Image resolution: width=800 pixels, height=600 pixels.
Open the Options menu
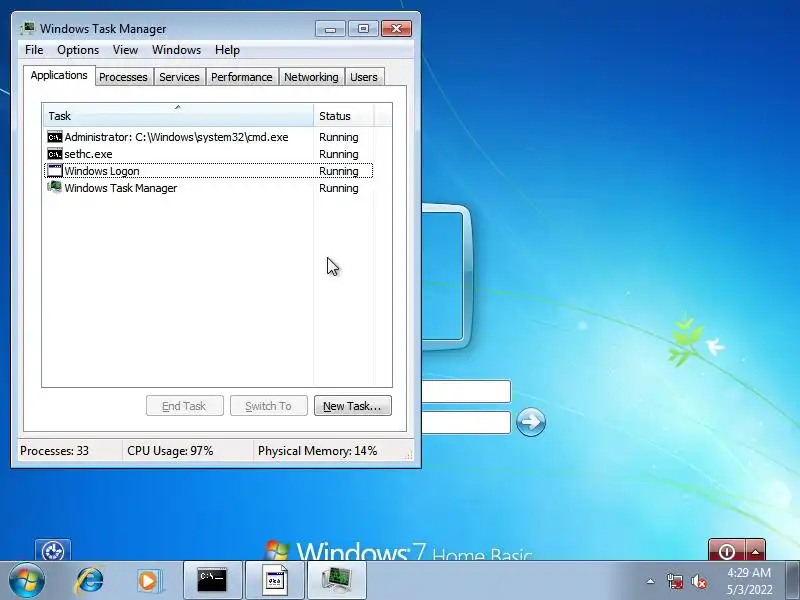78,50
